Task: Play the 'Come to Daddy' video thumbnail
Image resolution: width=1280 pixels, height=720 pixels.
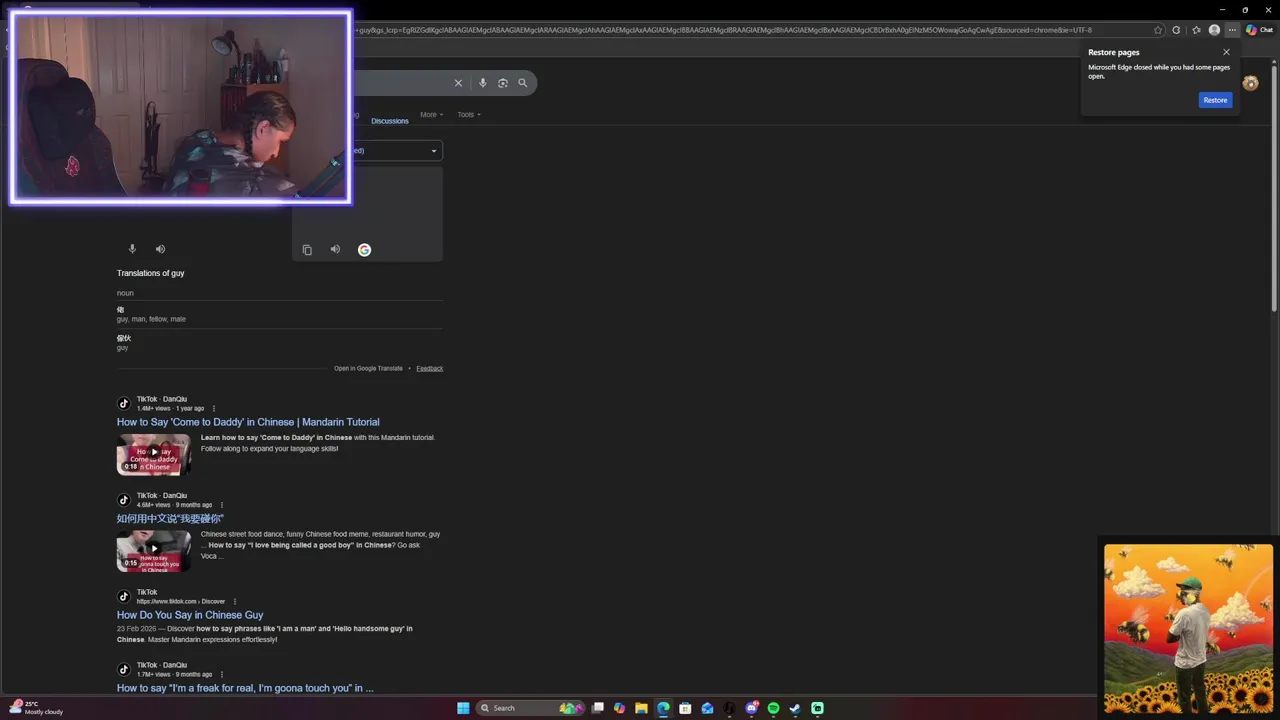Action: click(154, 454)
